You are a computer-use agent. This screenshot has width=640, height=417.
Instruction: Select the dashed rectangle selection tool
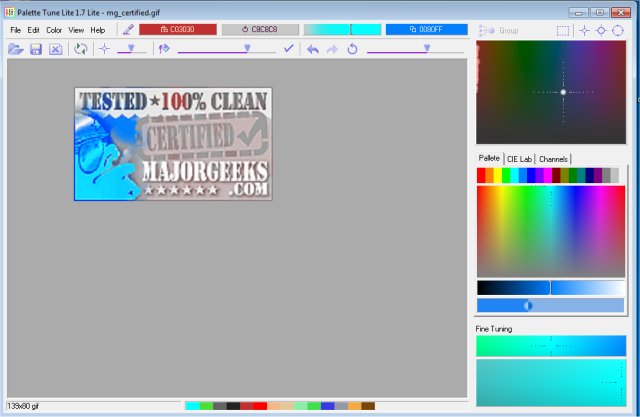pyautogui.click(x=563, y=31)
